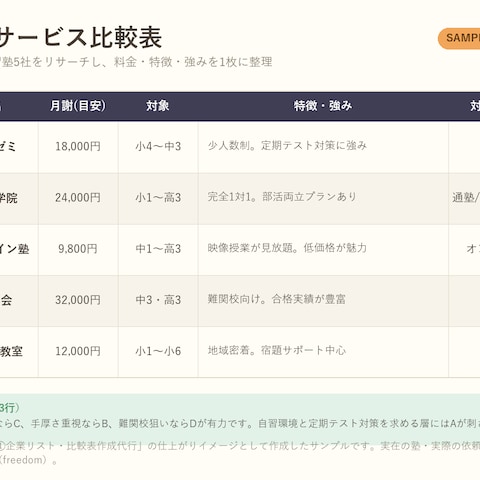Click the 32,000円 fee cell

[78, 300]
